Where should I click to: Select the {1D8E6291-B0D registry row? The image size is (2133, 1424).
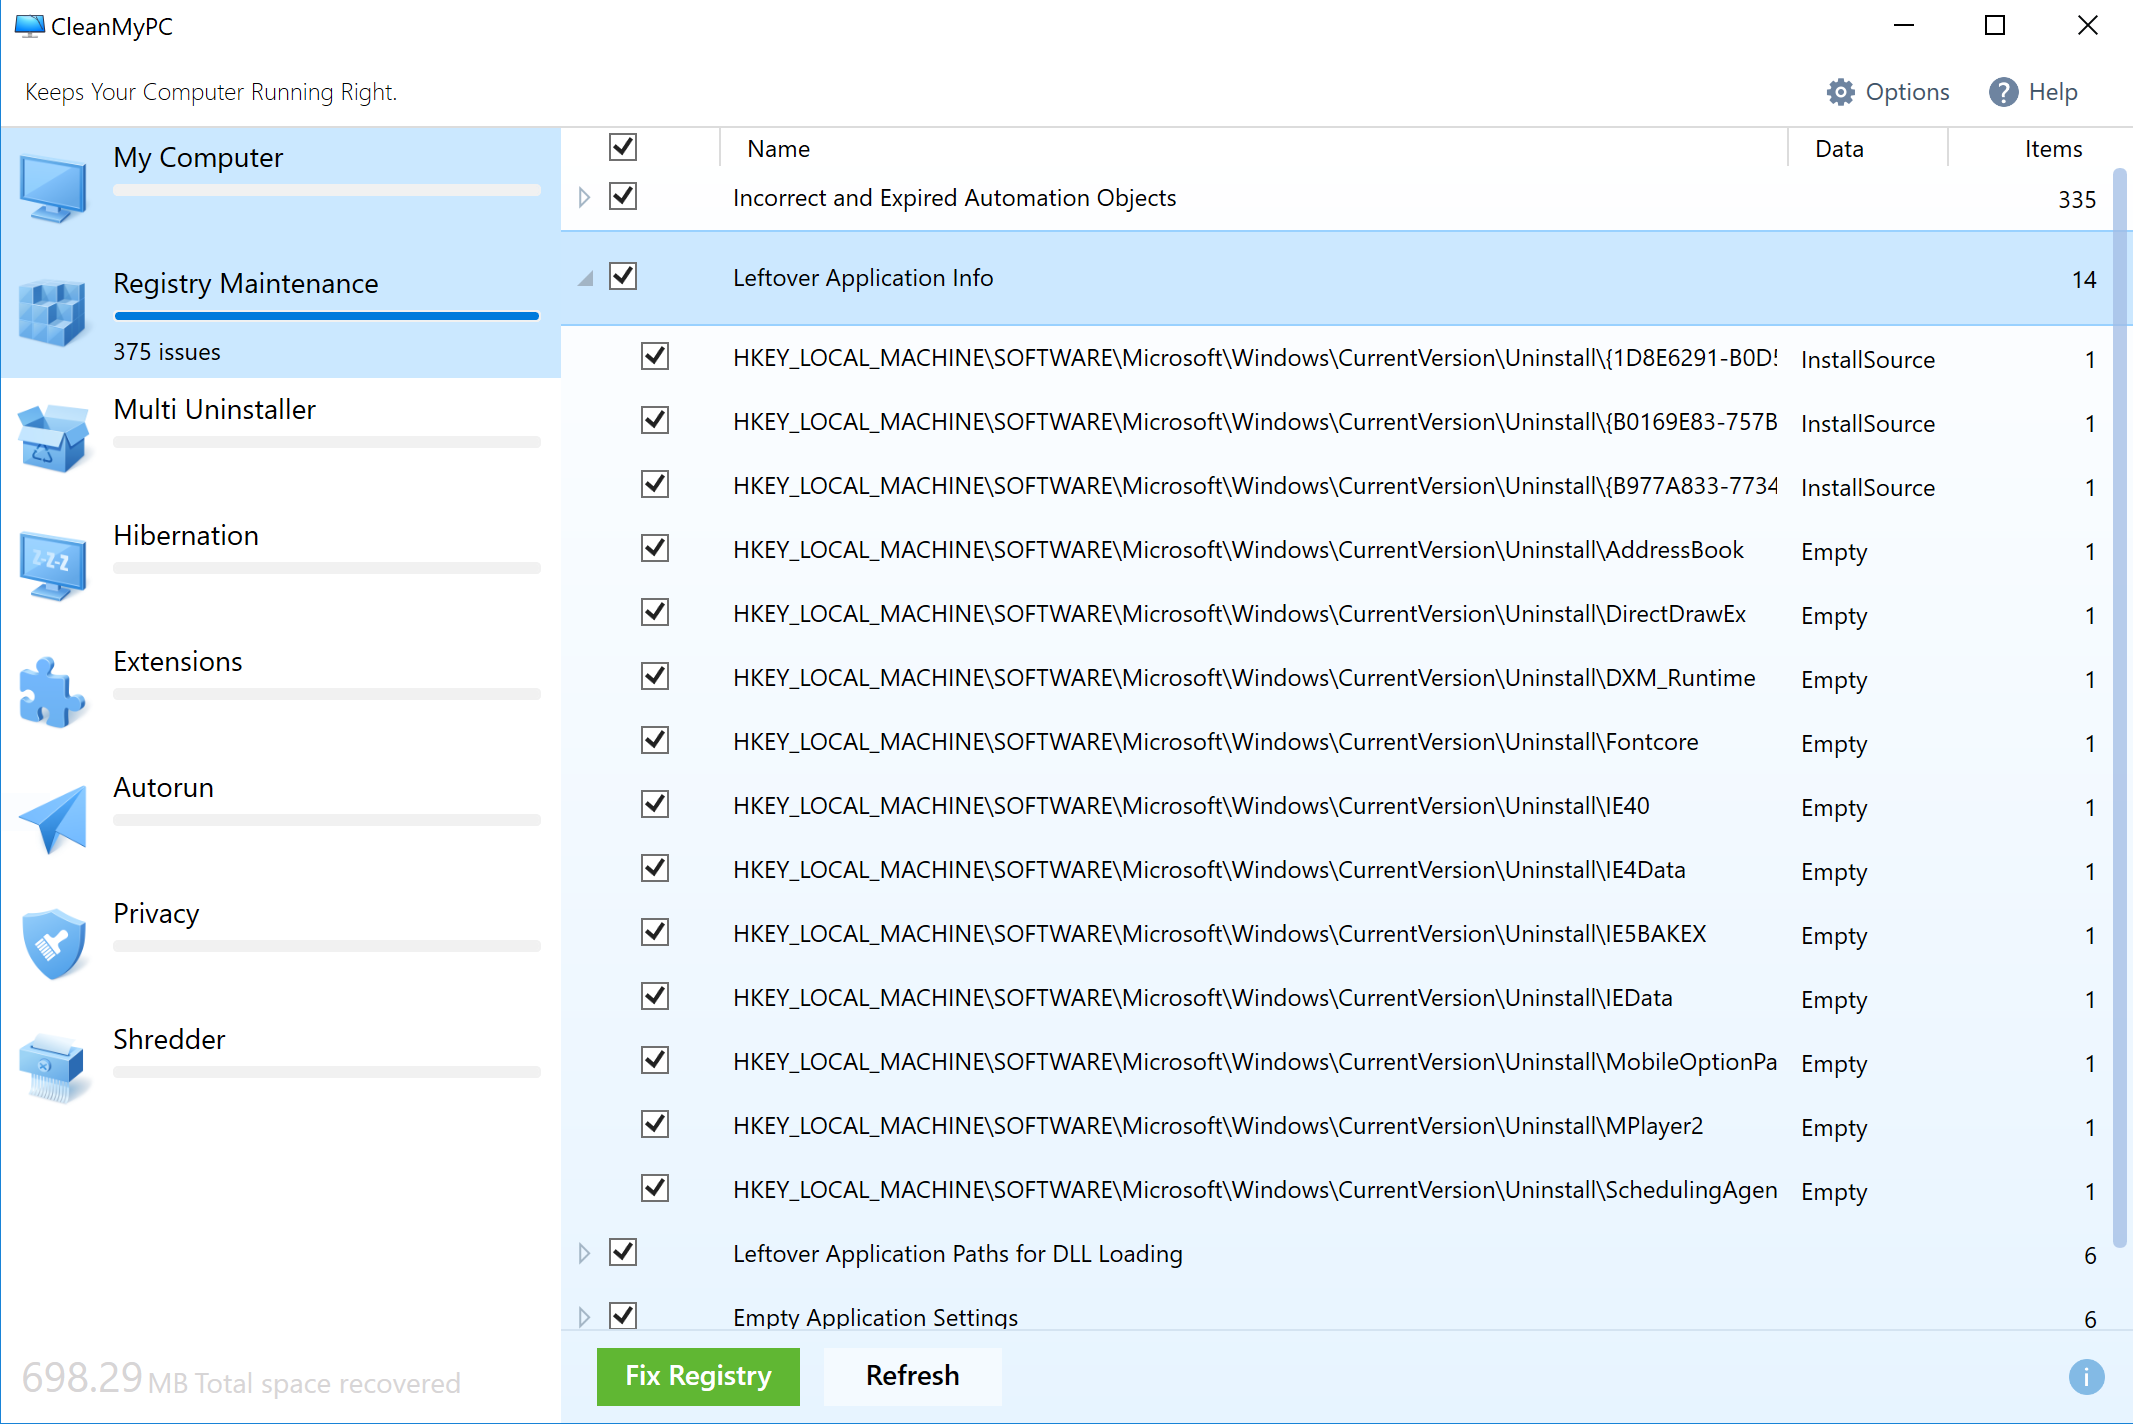coord(1339,358)
